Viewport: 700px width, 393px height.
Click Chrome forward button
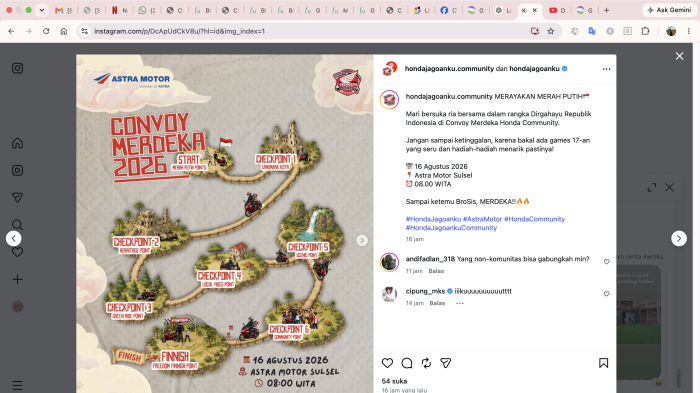[x=29, y=31]
